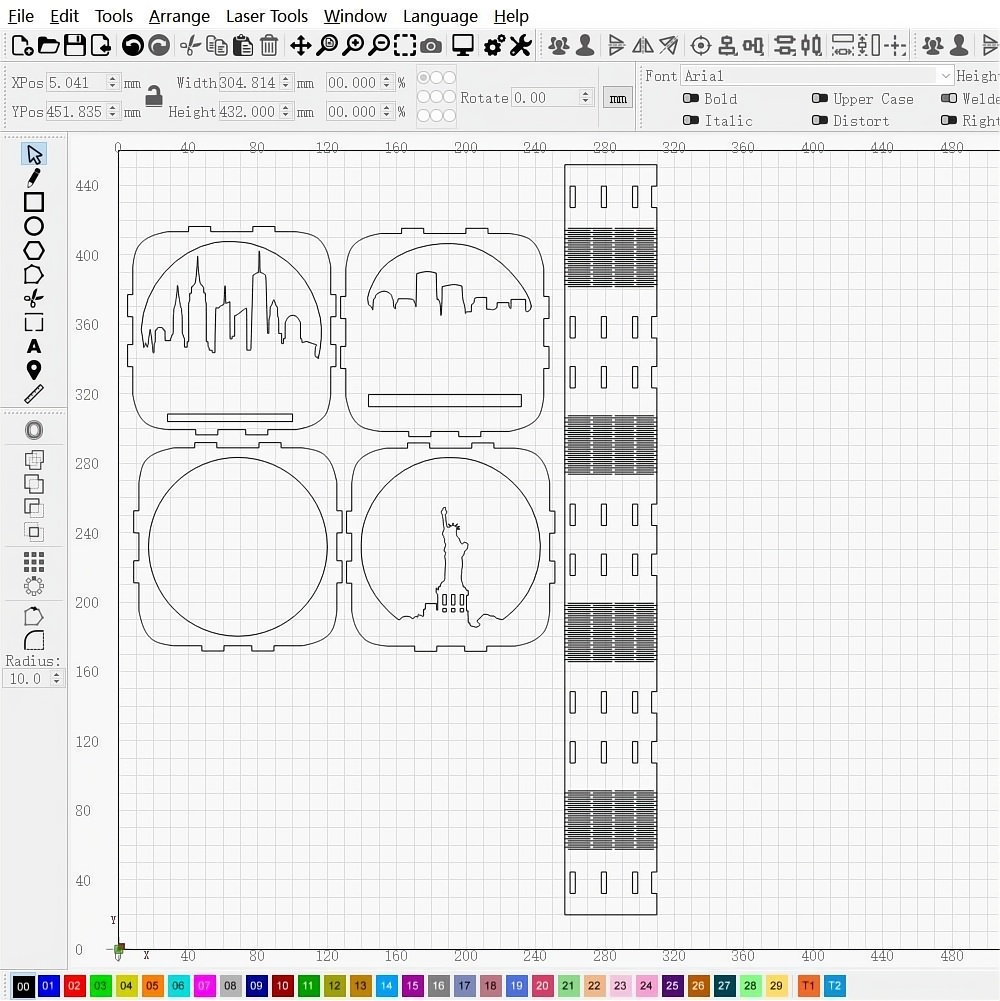1000x1001 pixels.
Task: Select the Hexagon polygon tool
Action: pyautogui.click(x=34, y=250)
